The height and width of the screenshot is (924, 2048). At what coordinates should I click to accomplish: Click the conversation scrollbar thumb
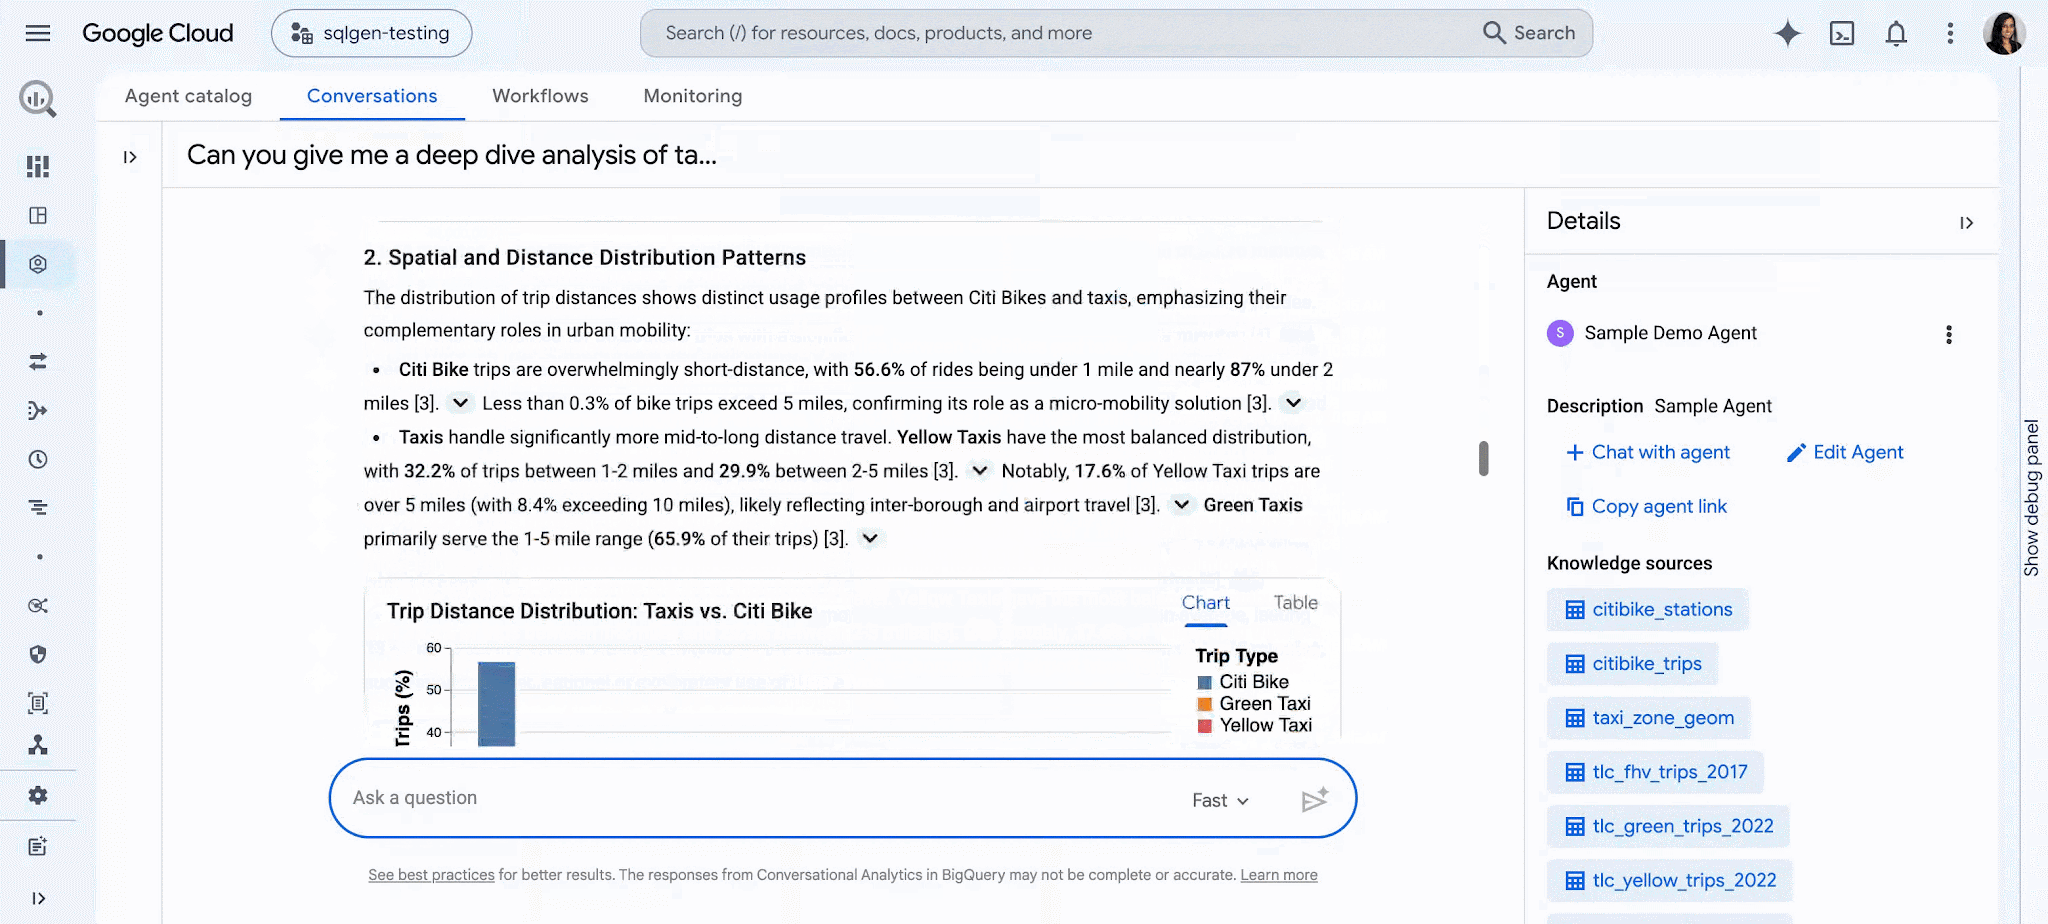1483,458
